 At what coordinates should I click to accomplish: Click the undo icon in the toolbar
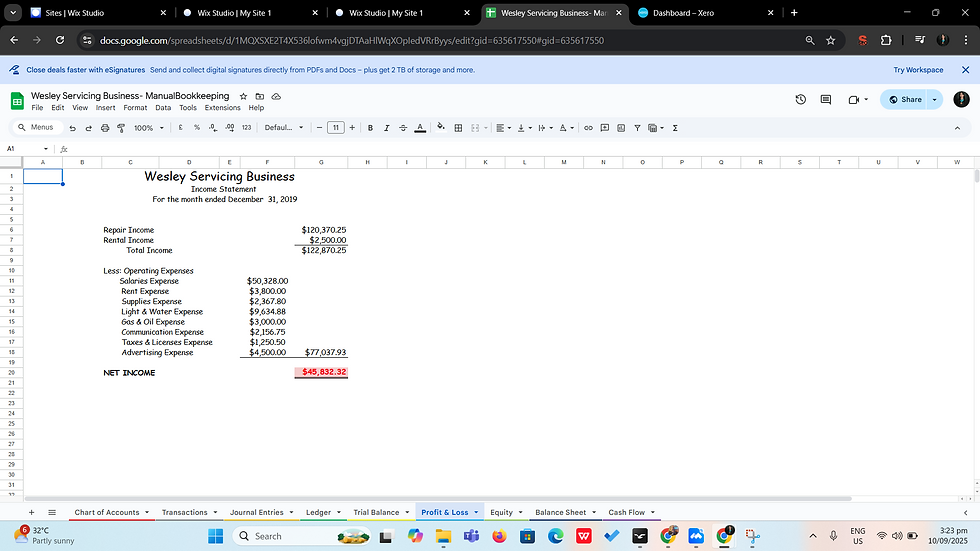(72, 127)
